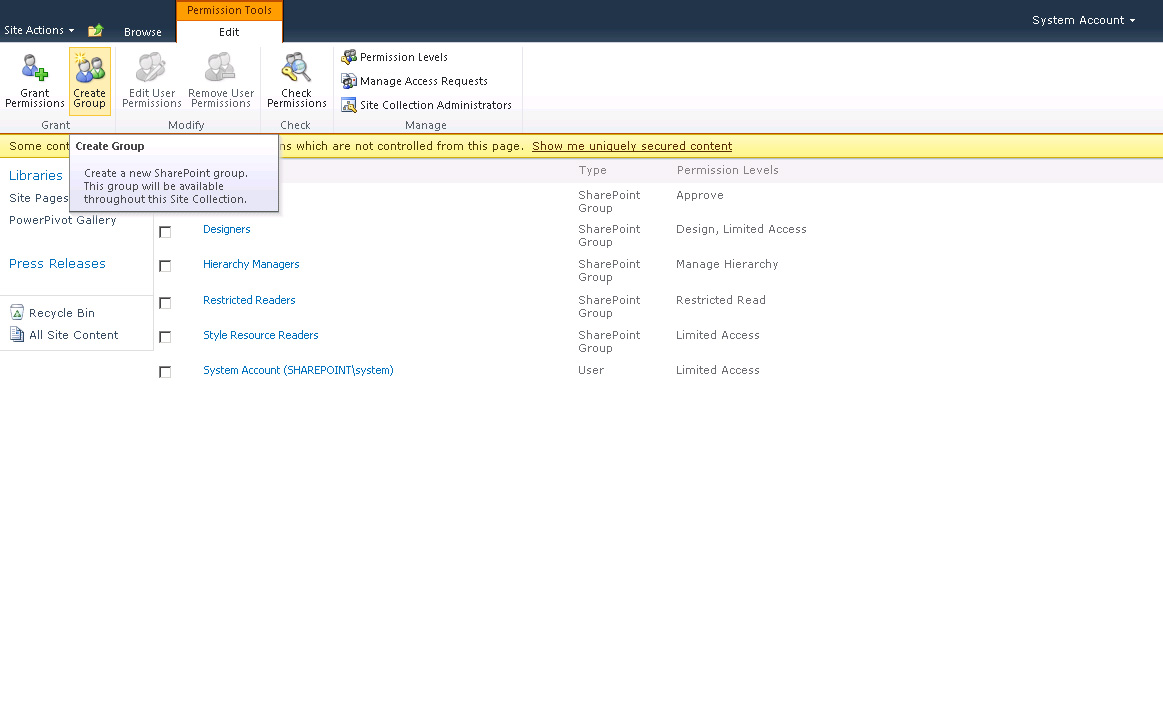Screen dimensions: 1163x721
Task: Check the System Account user checkbox
Action: [165, 372]
